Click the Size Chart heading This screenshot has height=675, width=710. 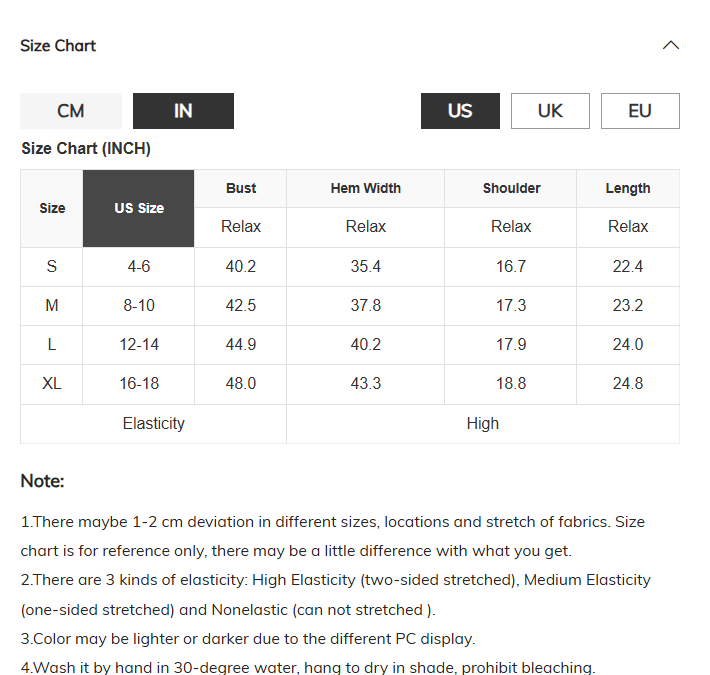(x=58, y=46)
